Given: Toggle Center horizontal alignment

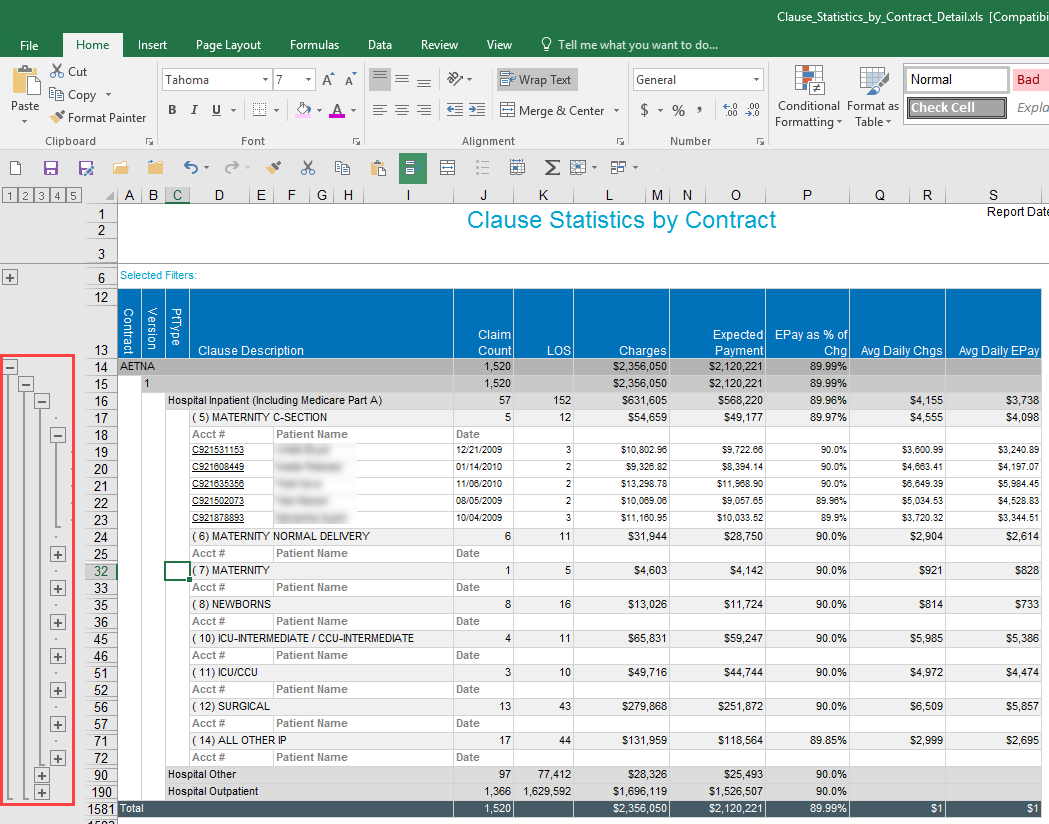Looking at the screenshot, I should tap(401, 110).
